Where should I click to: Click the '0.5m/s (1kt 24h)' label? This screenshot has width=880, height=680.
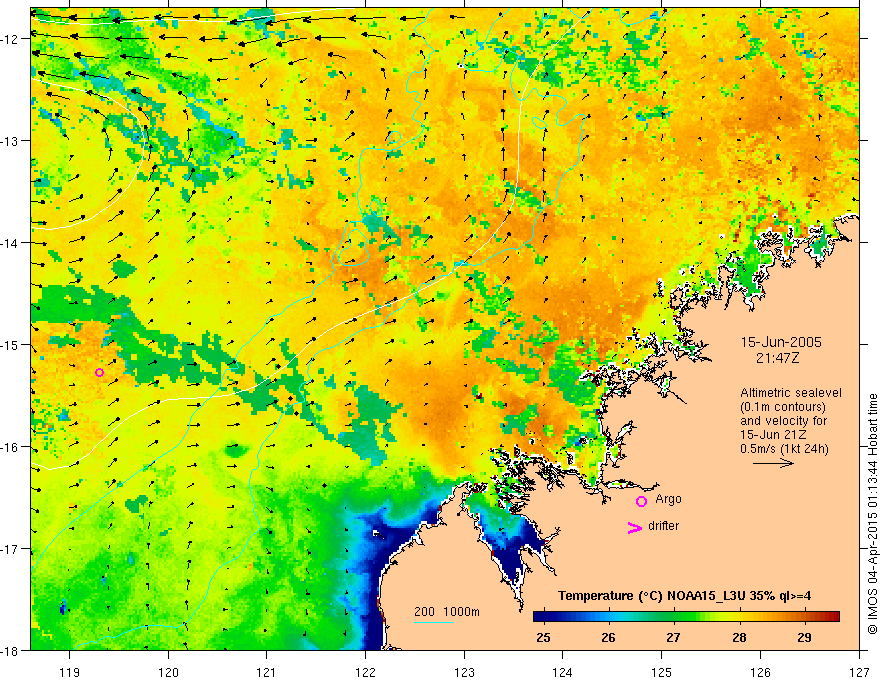784,448
